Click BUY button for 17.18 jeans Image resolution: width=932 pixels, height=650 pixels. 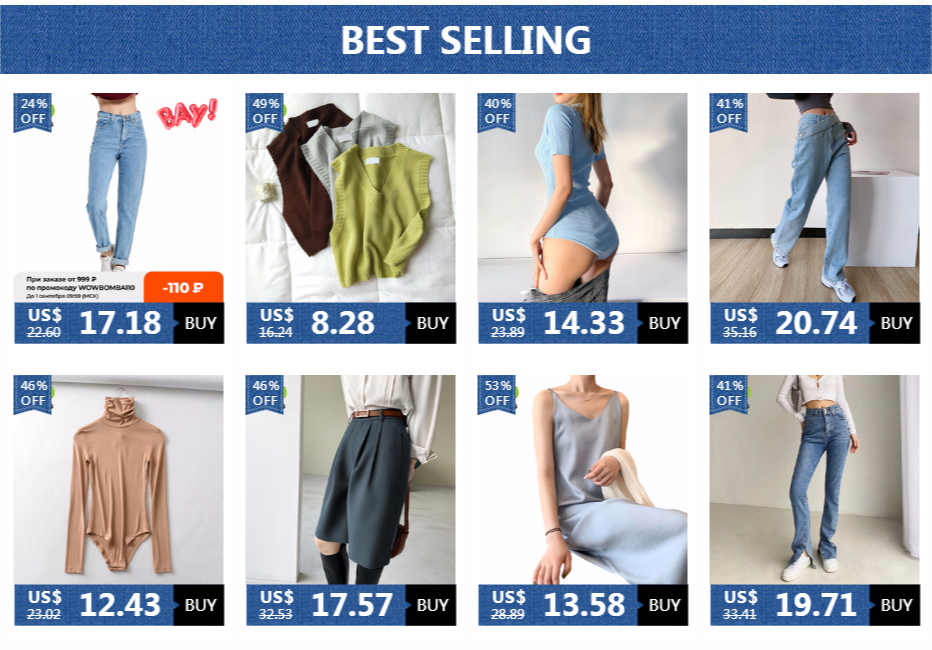pos(199,323)
